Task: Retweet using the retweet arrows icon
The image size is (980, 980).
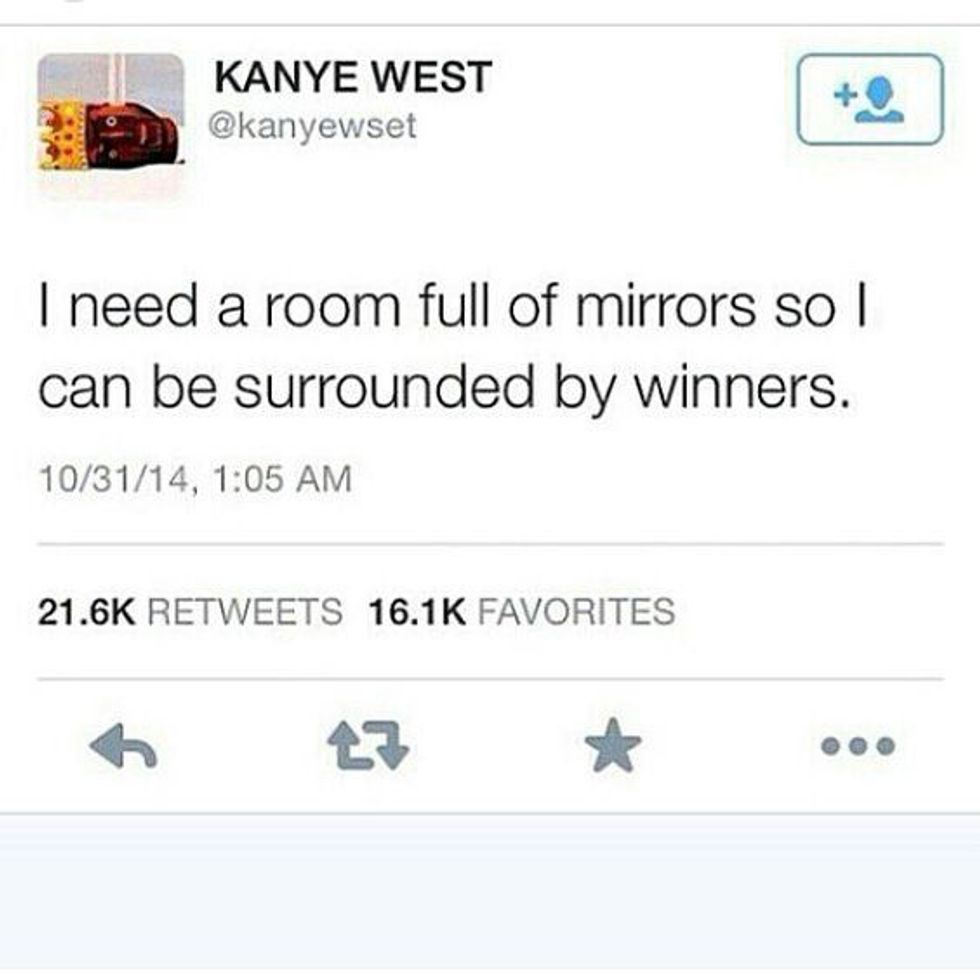Action: (368, 745)
